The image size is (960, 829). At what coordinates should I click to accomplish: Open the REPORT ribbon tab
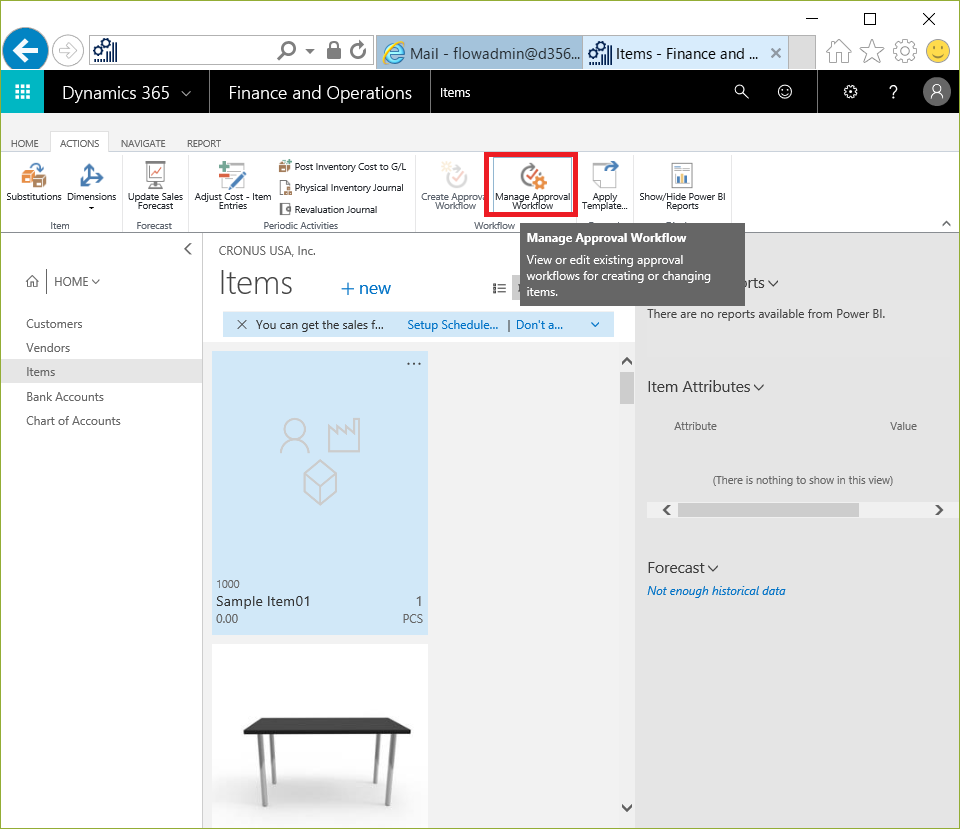(x=204, y=143)
